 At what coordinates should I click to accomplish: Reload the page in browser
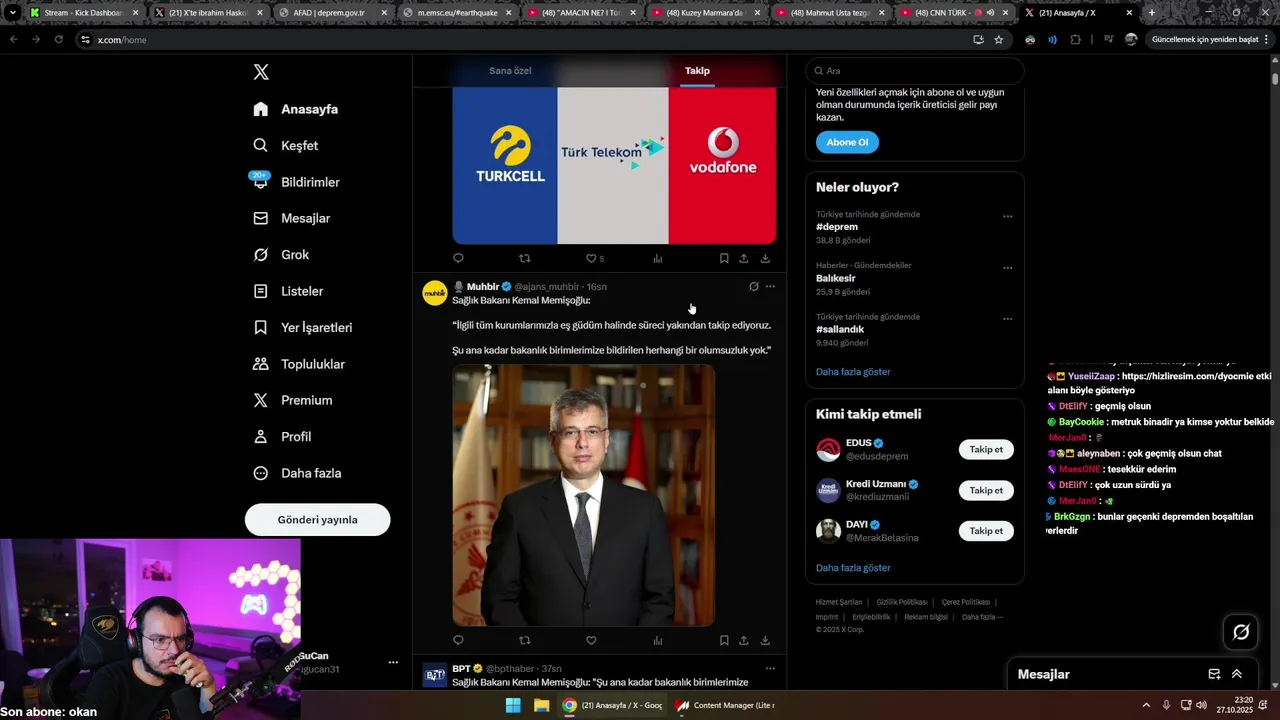tap(59, 39)
